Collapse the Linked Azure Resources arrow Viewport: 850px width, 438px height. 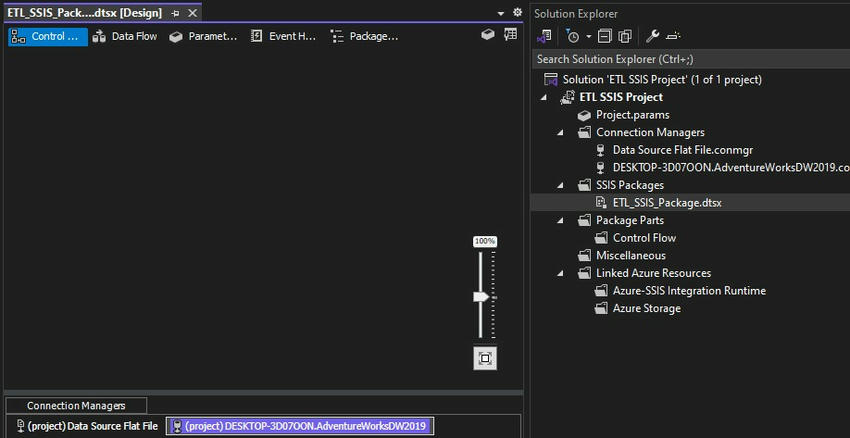coord(561,273)
